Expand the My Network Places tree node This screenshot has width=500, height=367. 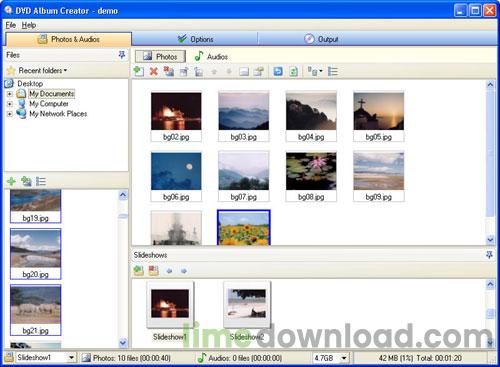9,114
